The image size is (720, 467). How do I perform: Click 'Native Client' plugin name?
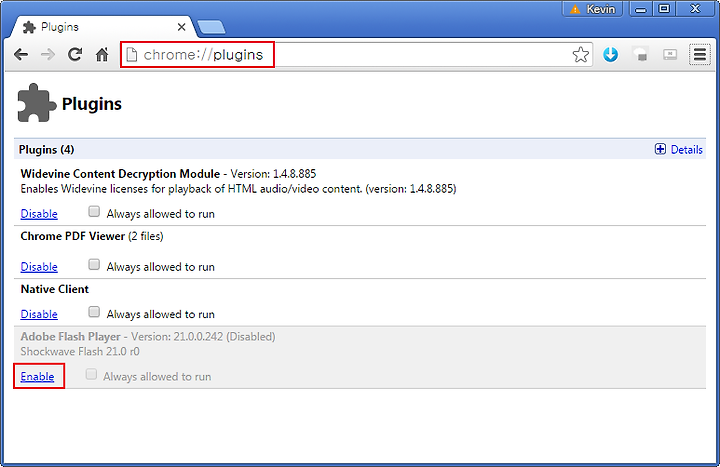click(x=55, y=289)
